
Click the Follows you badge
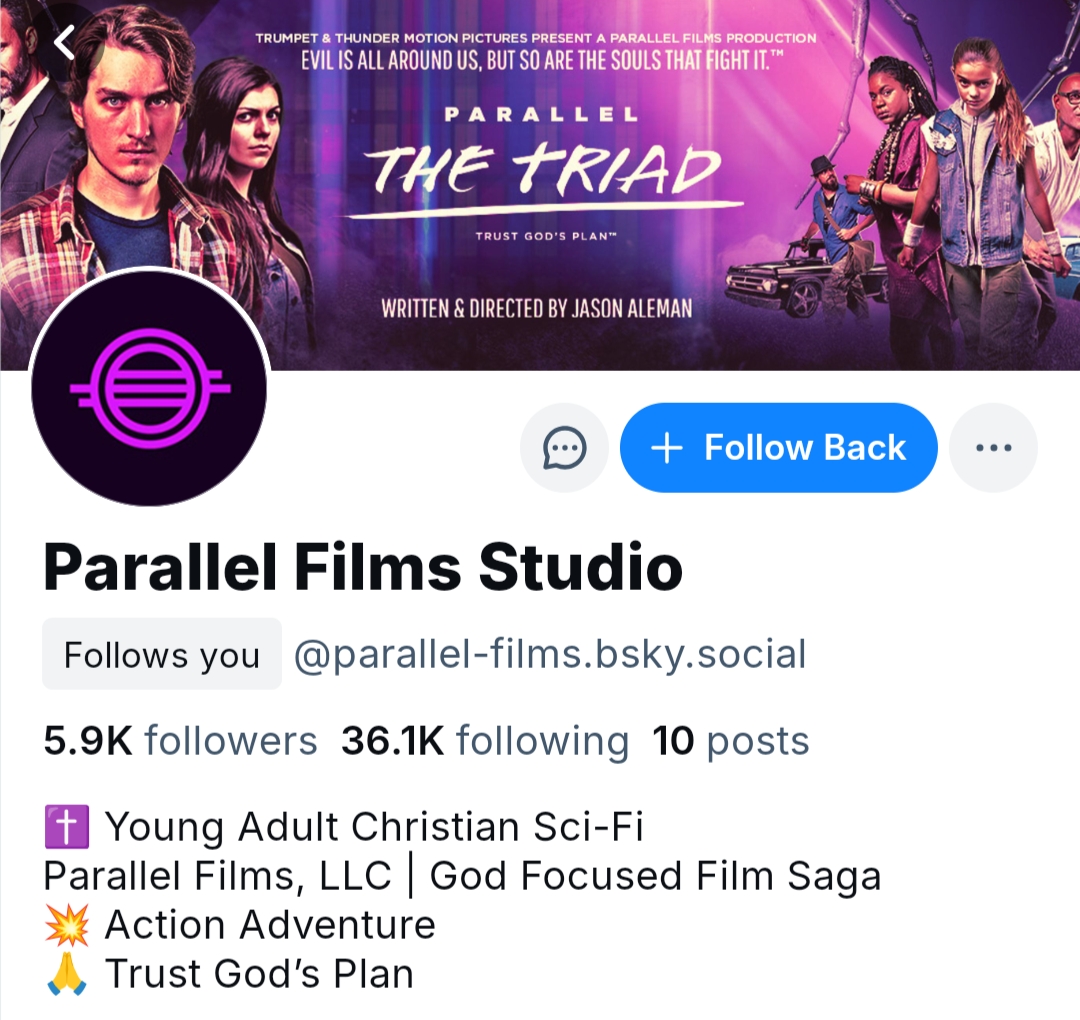click(x=161, y=655)
